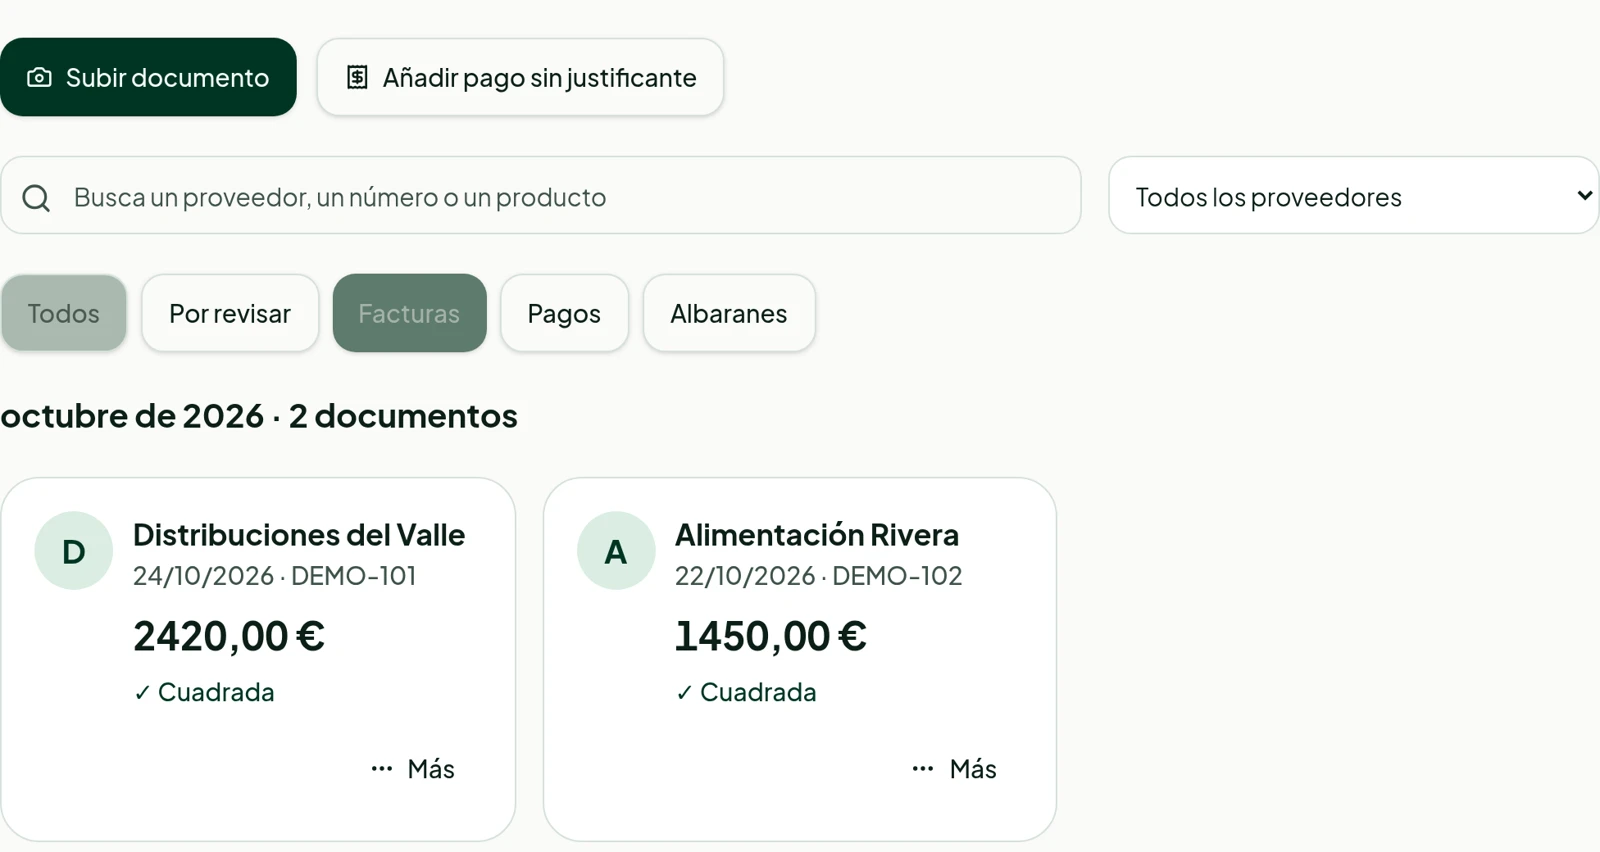Viewport: 1600px width, 852px height.
Task: Click the A avatar for Alimentación Rivera
Action: [616, 551]
